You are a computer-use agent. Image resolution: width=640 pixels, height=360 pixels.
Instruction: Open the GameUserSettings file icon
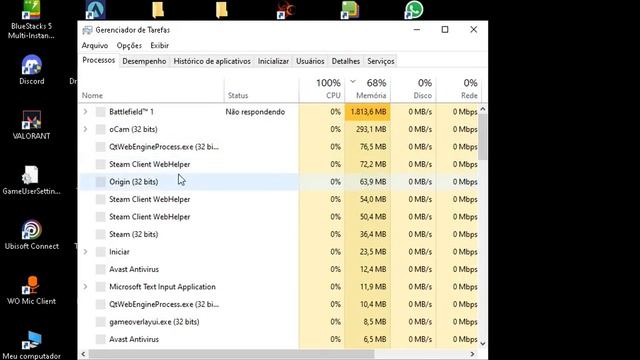(31, 180)
